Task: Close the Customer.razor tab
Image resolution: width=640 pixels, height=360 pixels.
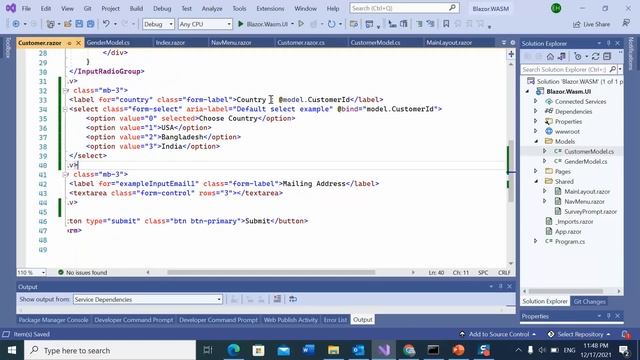Action: [78, 43]
